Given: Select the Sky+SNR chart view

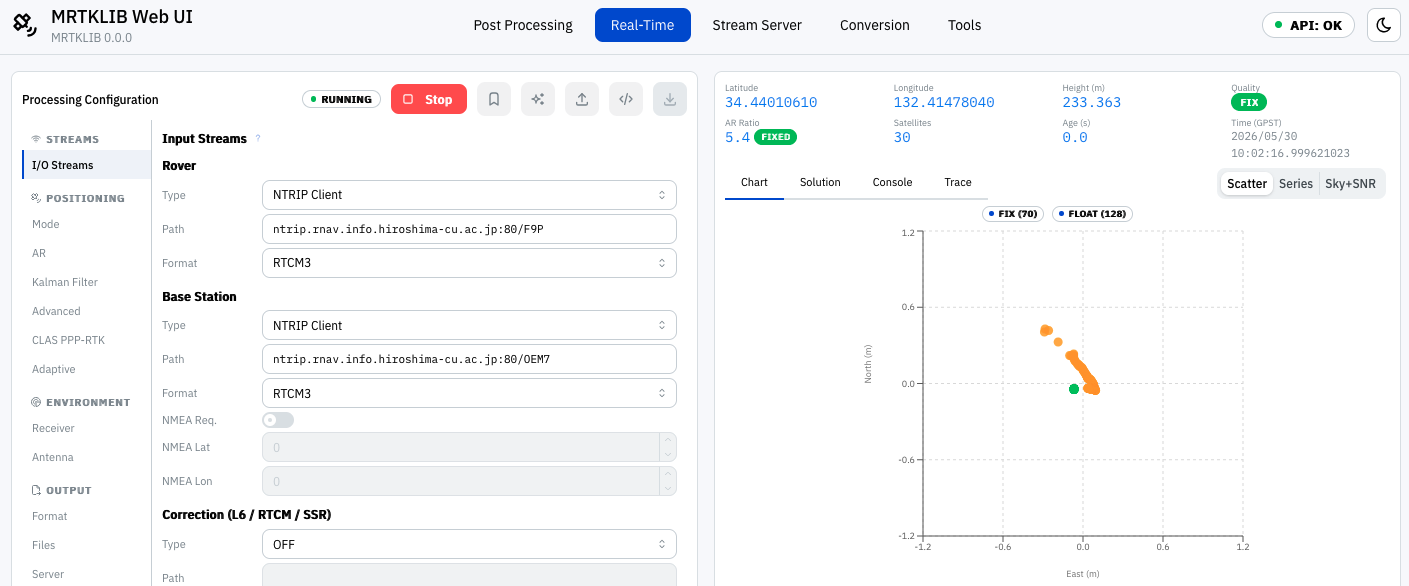Looking at the screenshot, I should (1350, 183).
